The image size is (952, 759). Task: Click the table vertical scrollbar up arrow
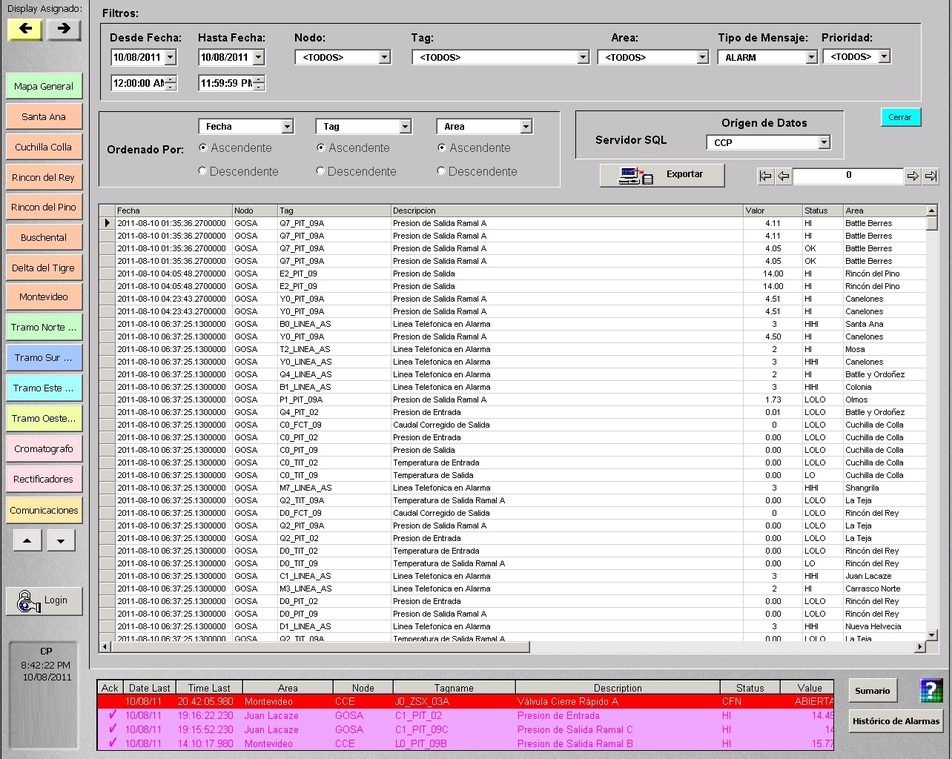point(932,210)
